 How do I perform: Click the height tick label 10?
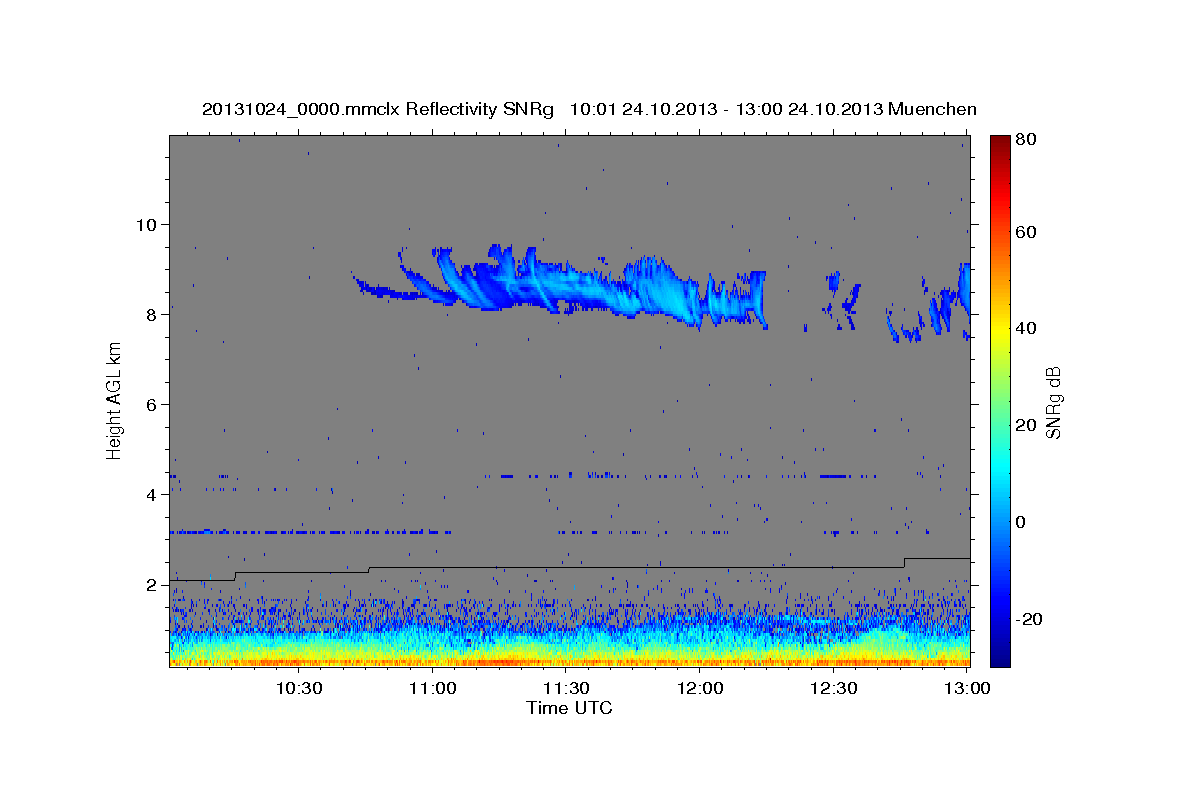148,224
